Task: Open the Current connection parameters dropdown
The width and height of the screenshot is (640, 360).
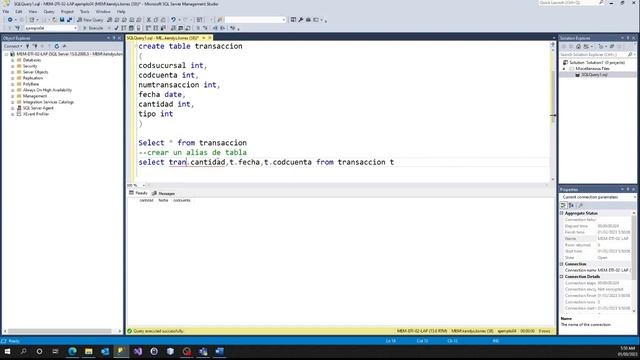Action: [634, 197]
